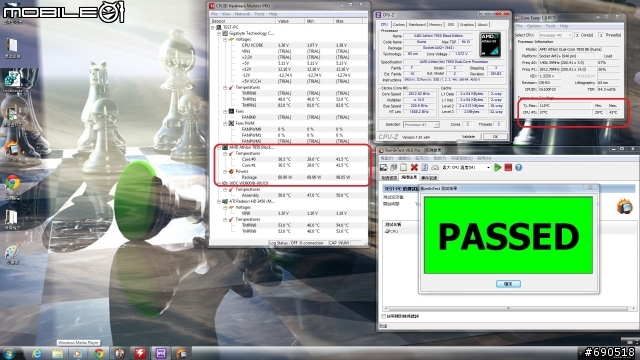Image resolution: width=640 pixels, height=360 pixels.
Task: Open CPU-Z processor Selection dropdown
Action: pyautogui.click(x=421, y=124)
